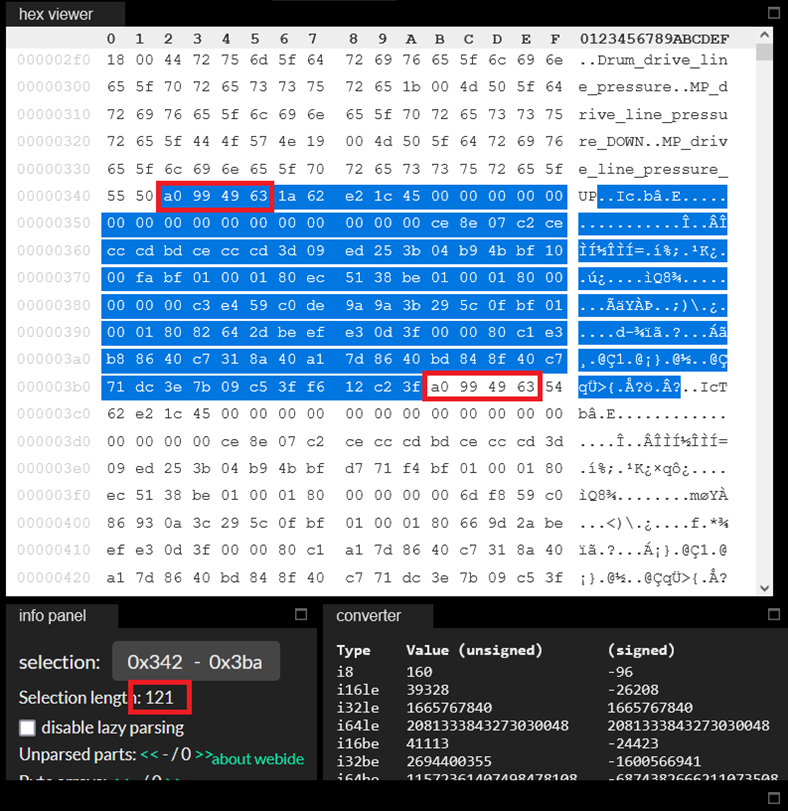Maximize the hex viewer panel

[x=774, y=13]
